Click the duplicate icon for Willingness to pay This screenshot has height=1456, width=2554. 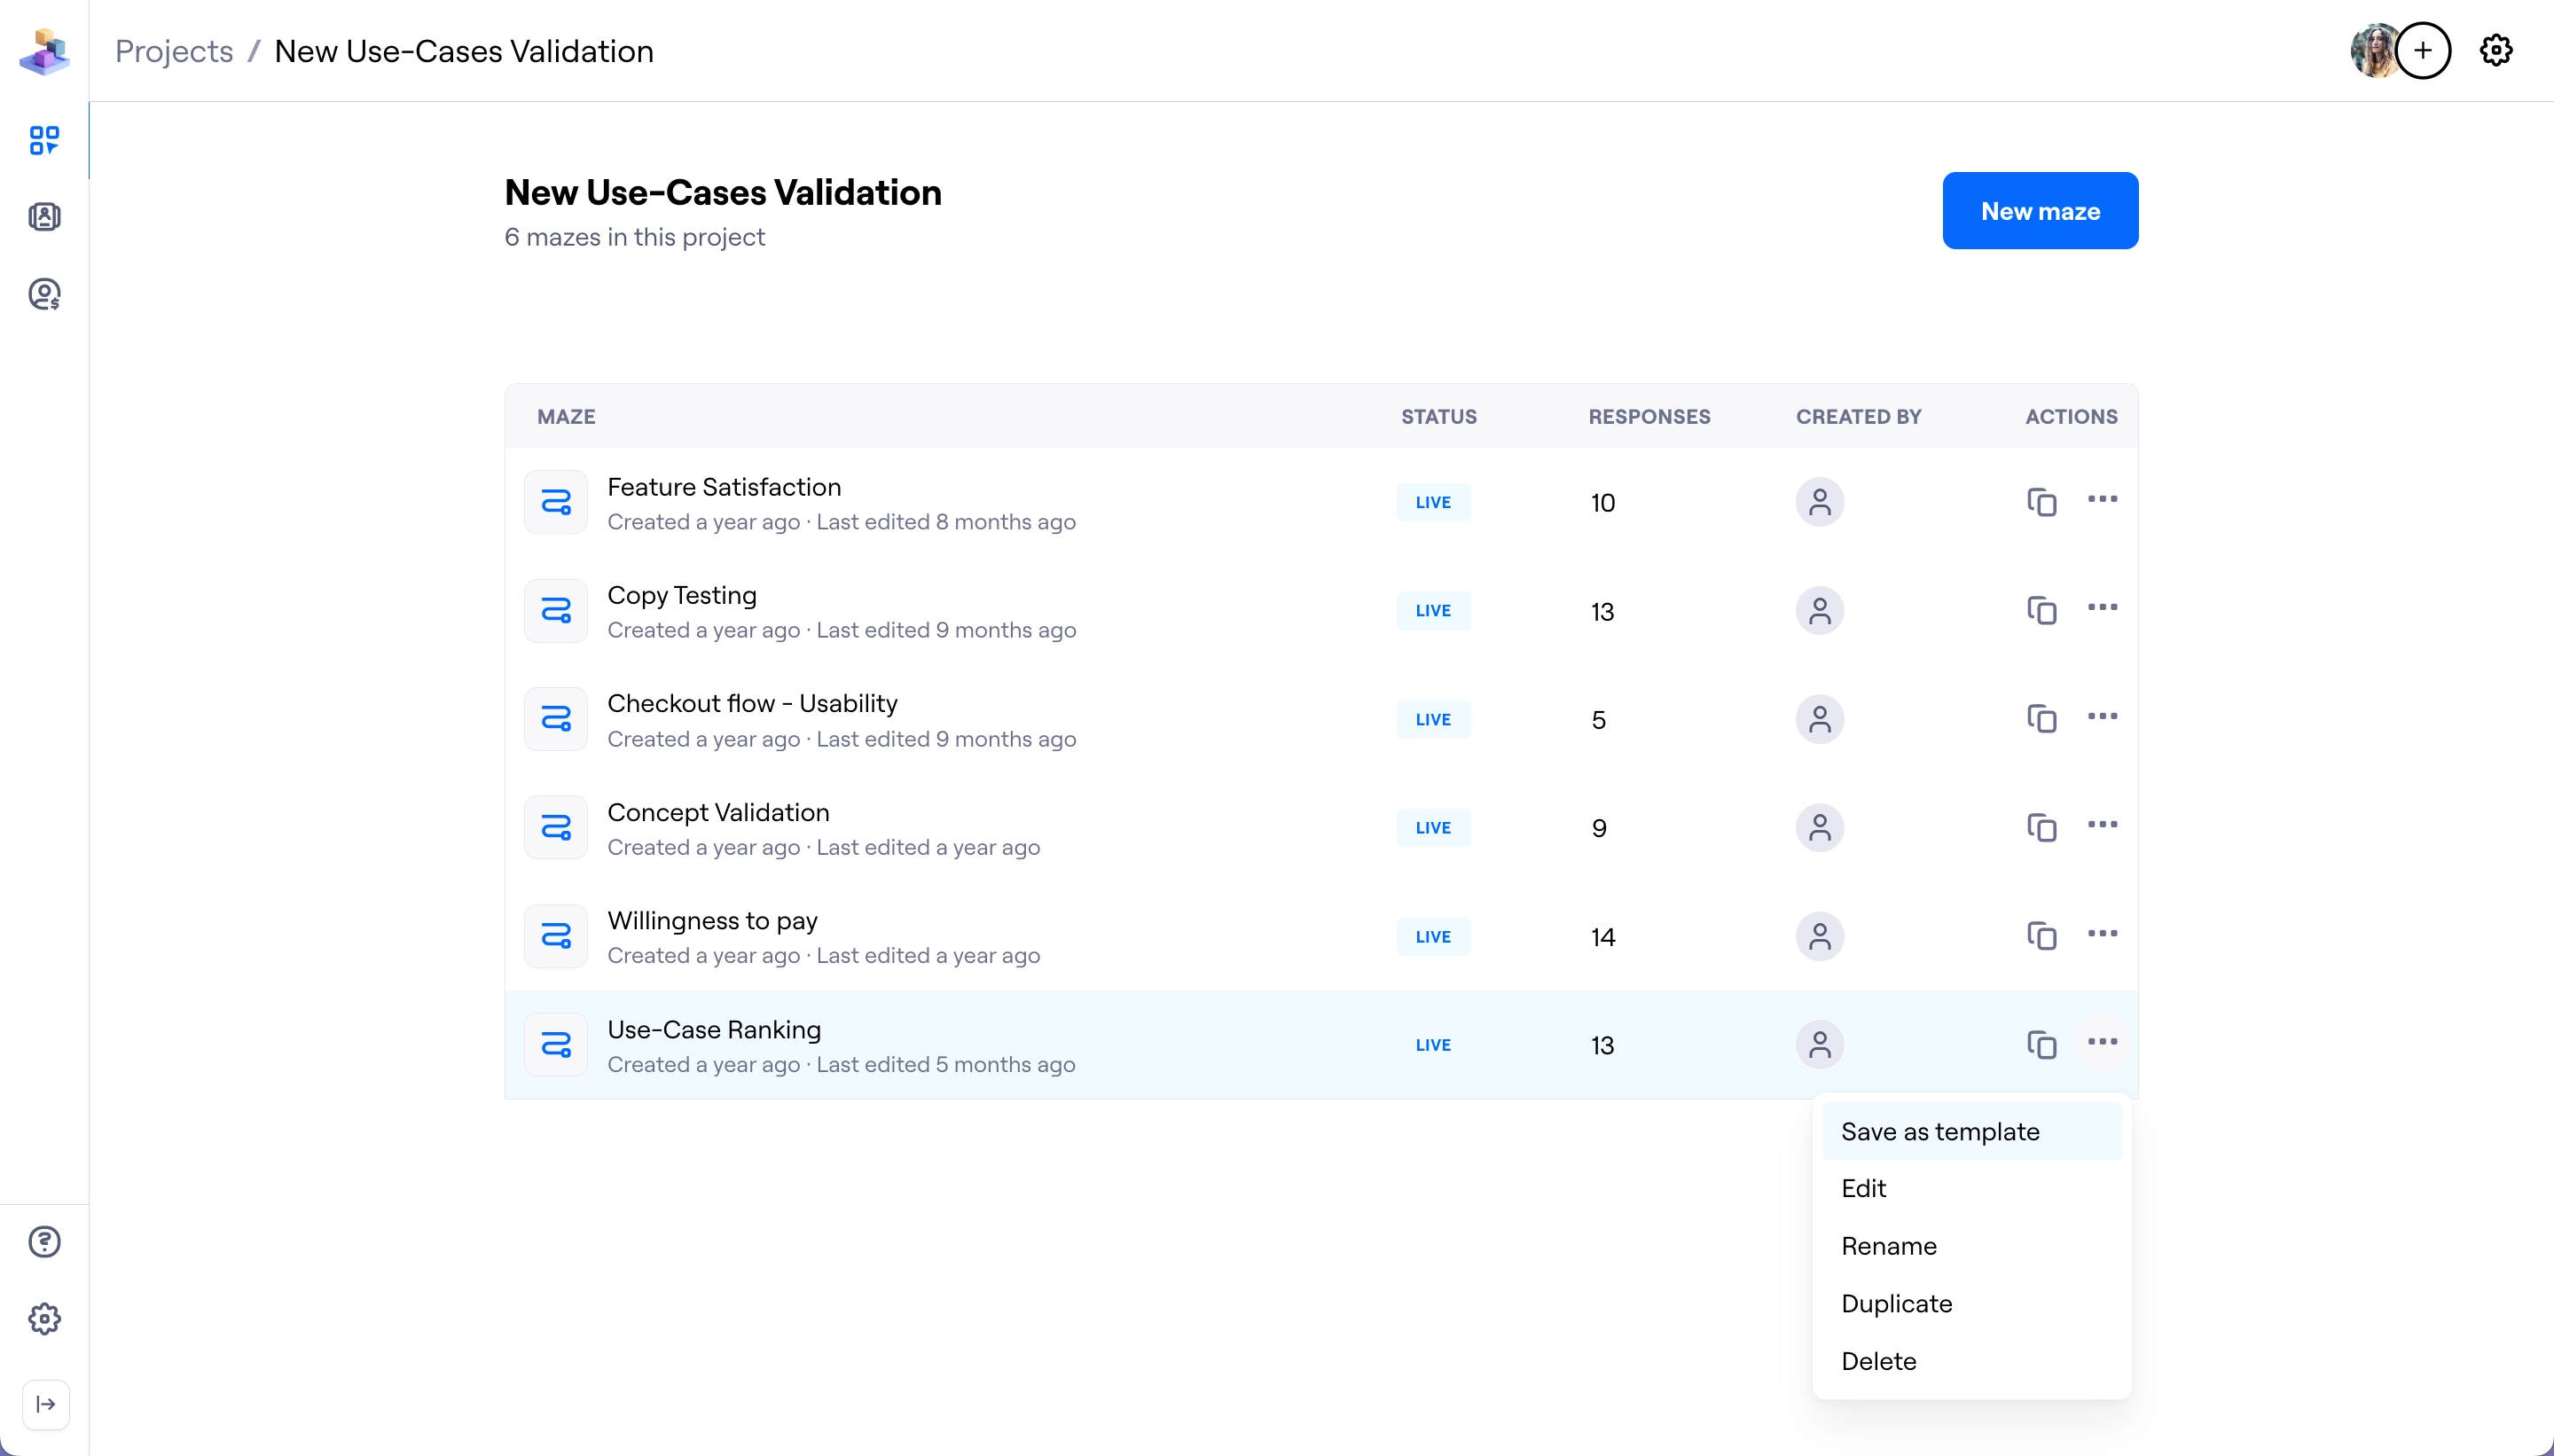pos(2041,936)
